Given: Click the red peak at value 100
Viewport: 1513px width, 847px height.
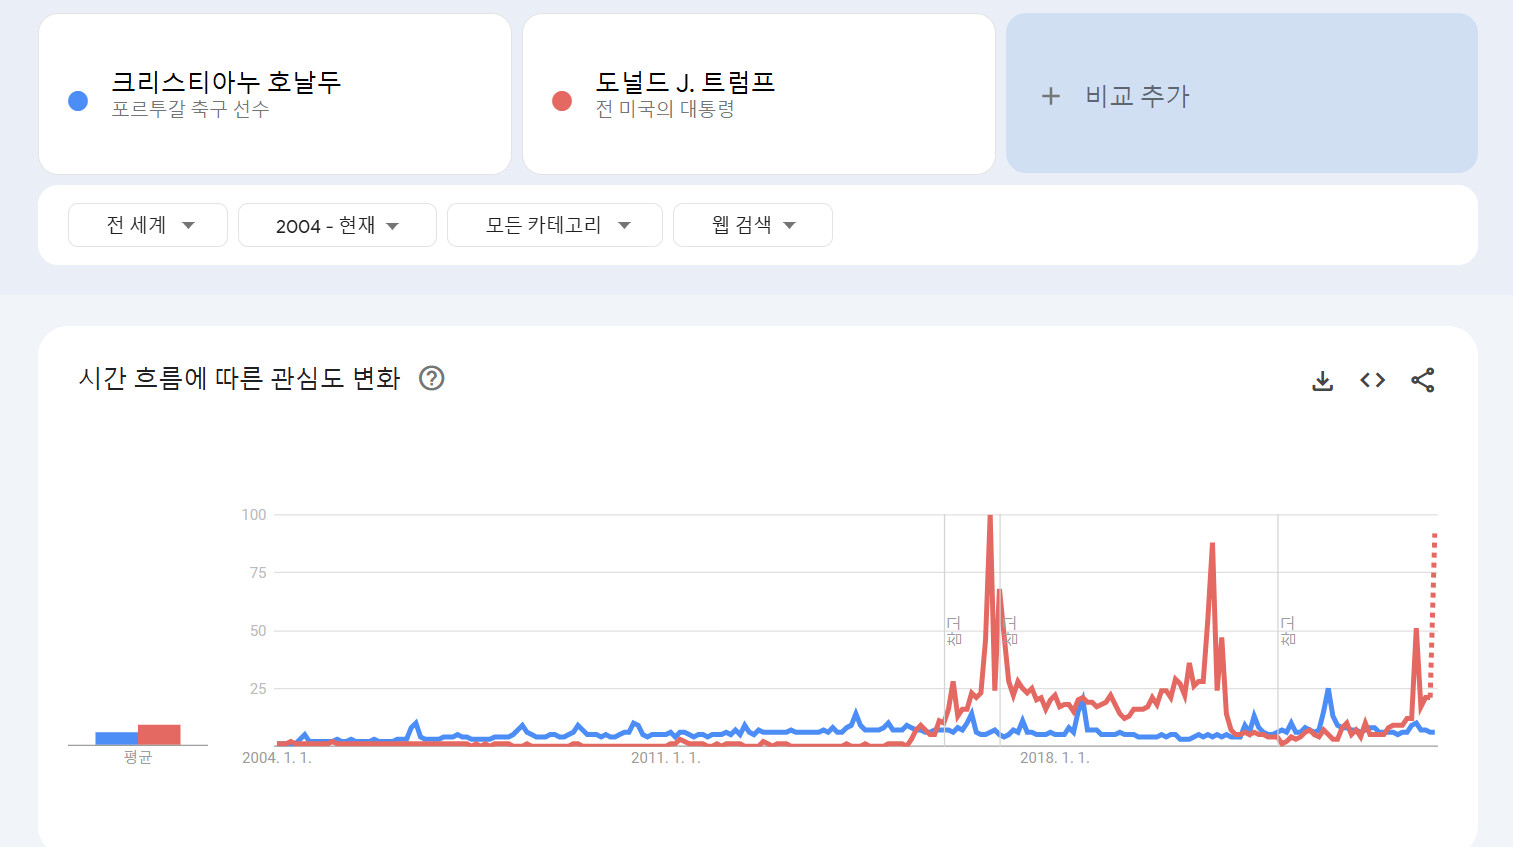Looking at the screenshot, I should (990, 517).
